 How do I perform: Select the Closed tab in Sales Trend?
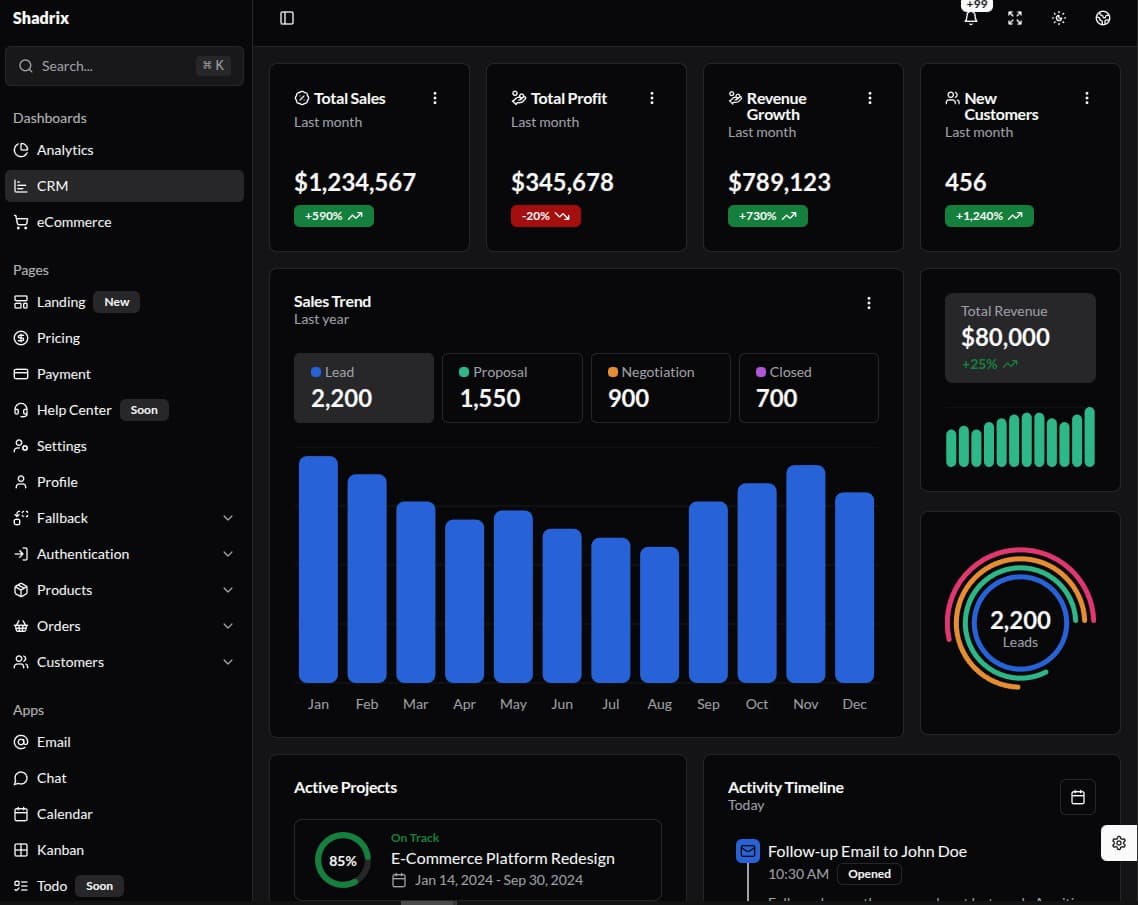[809, 388]
